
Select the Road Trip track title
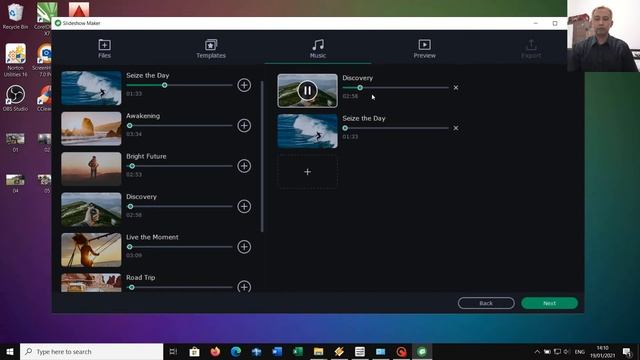click(x=140, y=278)
